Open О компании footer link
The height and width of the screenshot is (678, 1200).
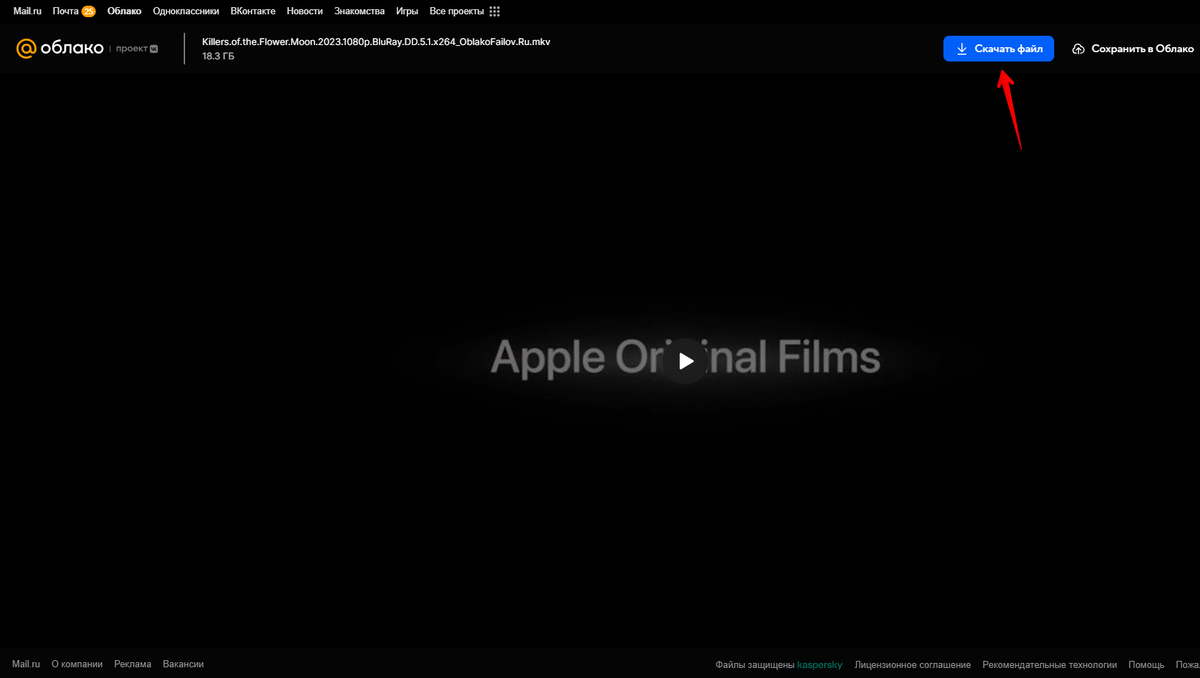77,664
